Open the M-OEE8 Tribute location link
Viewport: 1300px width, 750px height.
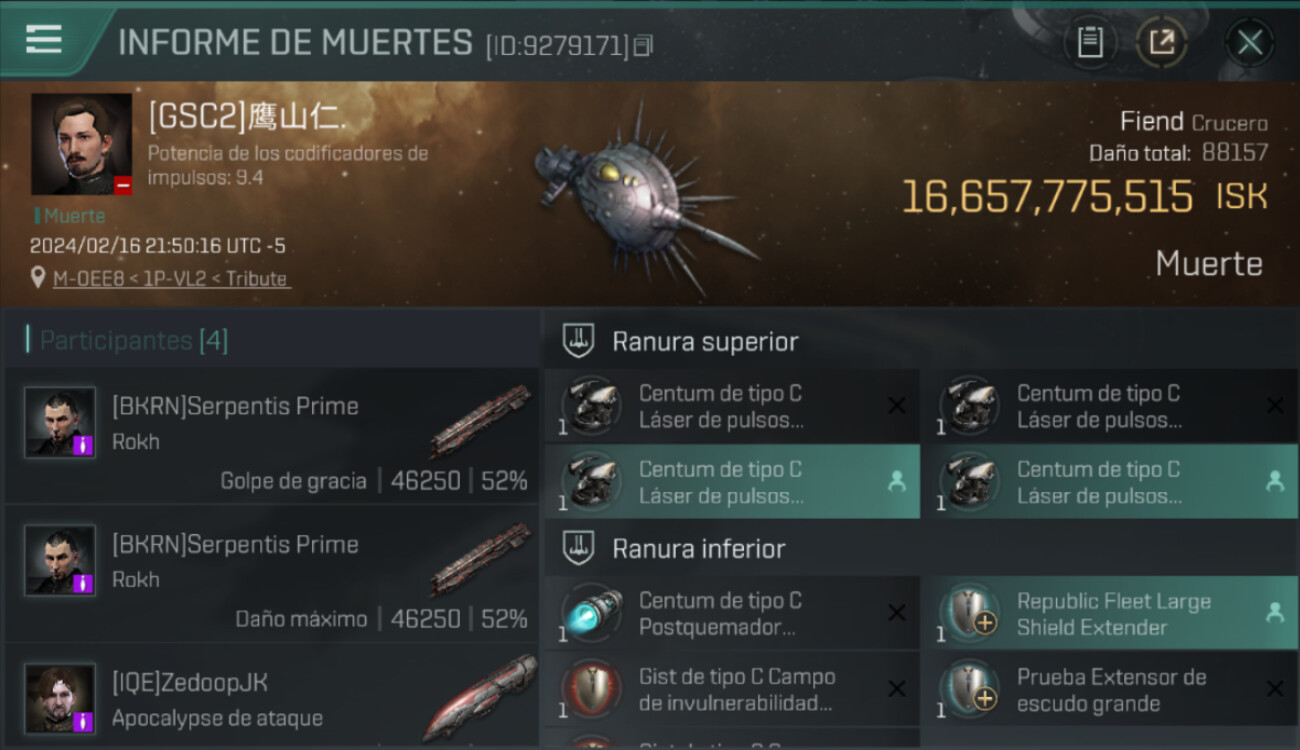[x=171, y=279]
